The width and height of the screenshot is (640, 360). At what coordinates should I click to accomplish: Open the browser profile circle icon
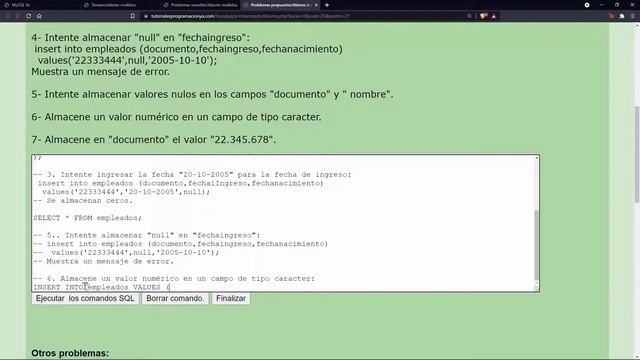click(x=587, y=5)
